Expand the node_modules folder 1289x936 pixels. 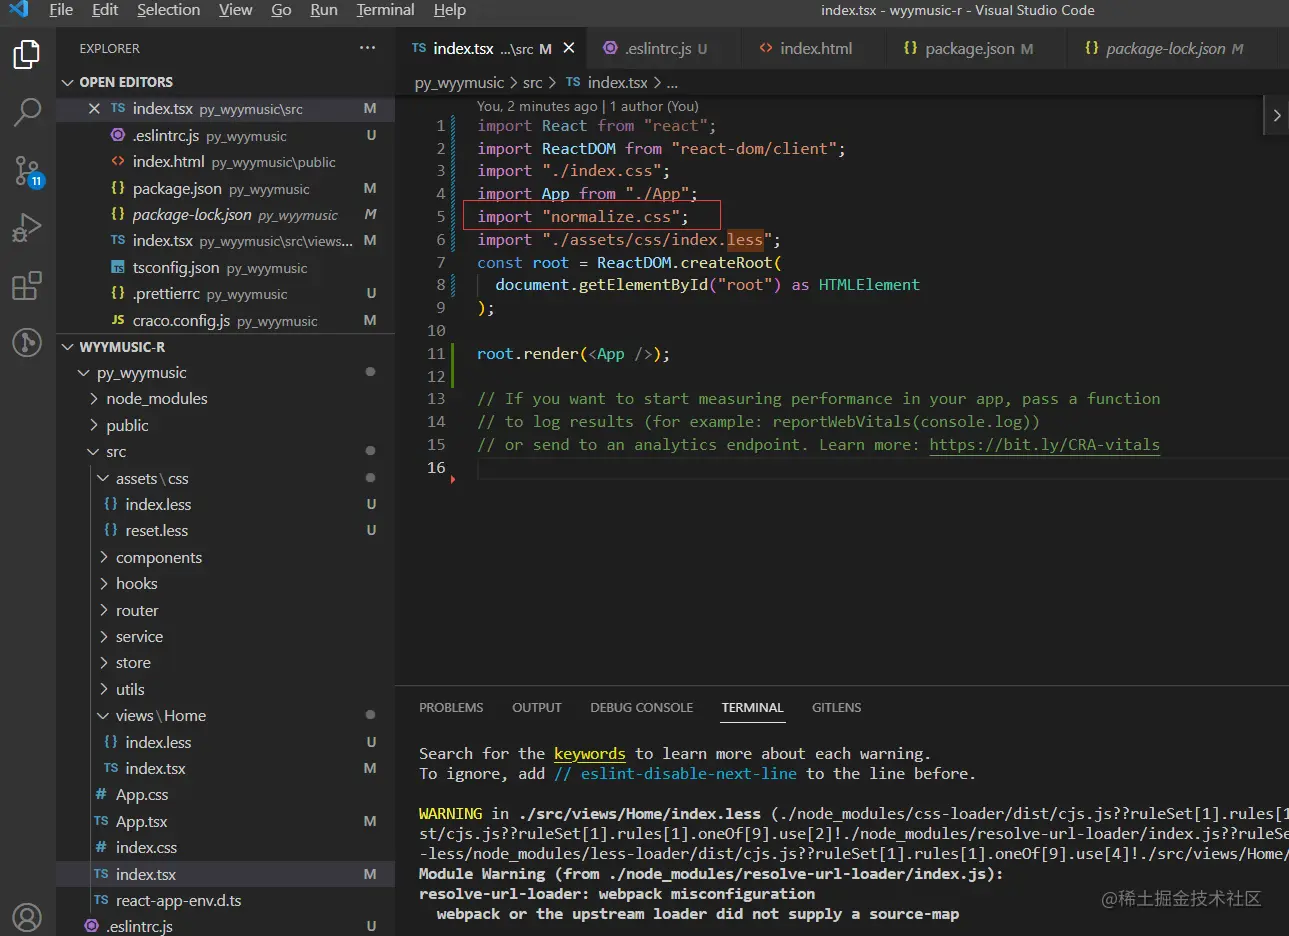tap(156, 399)
